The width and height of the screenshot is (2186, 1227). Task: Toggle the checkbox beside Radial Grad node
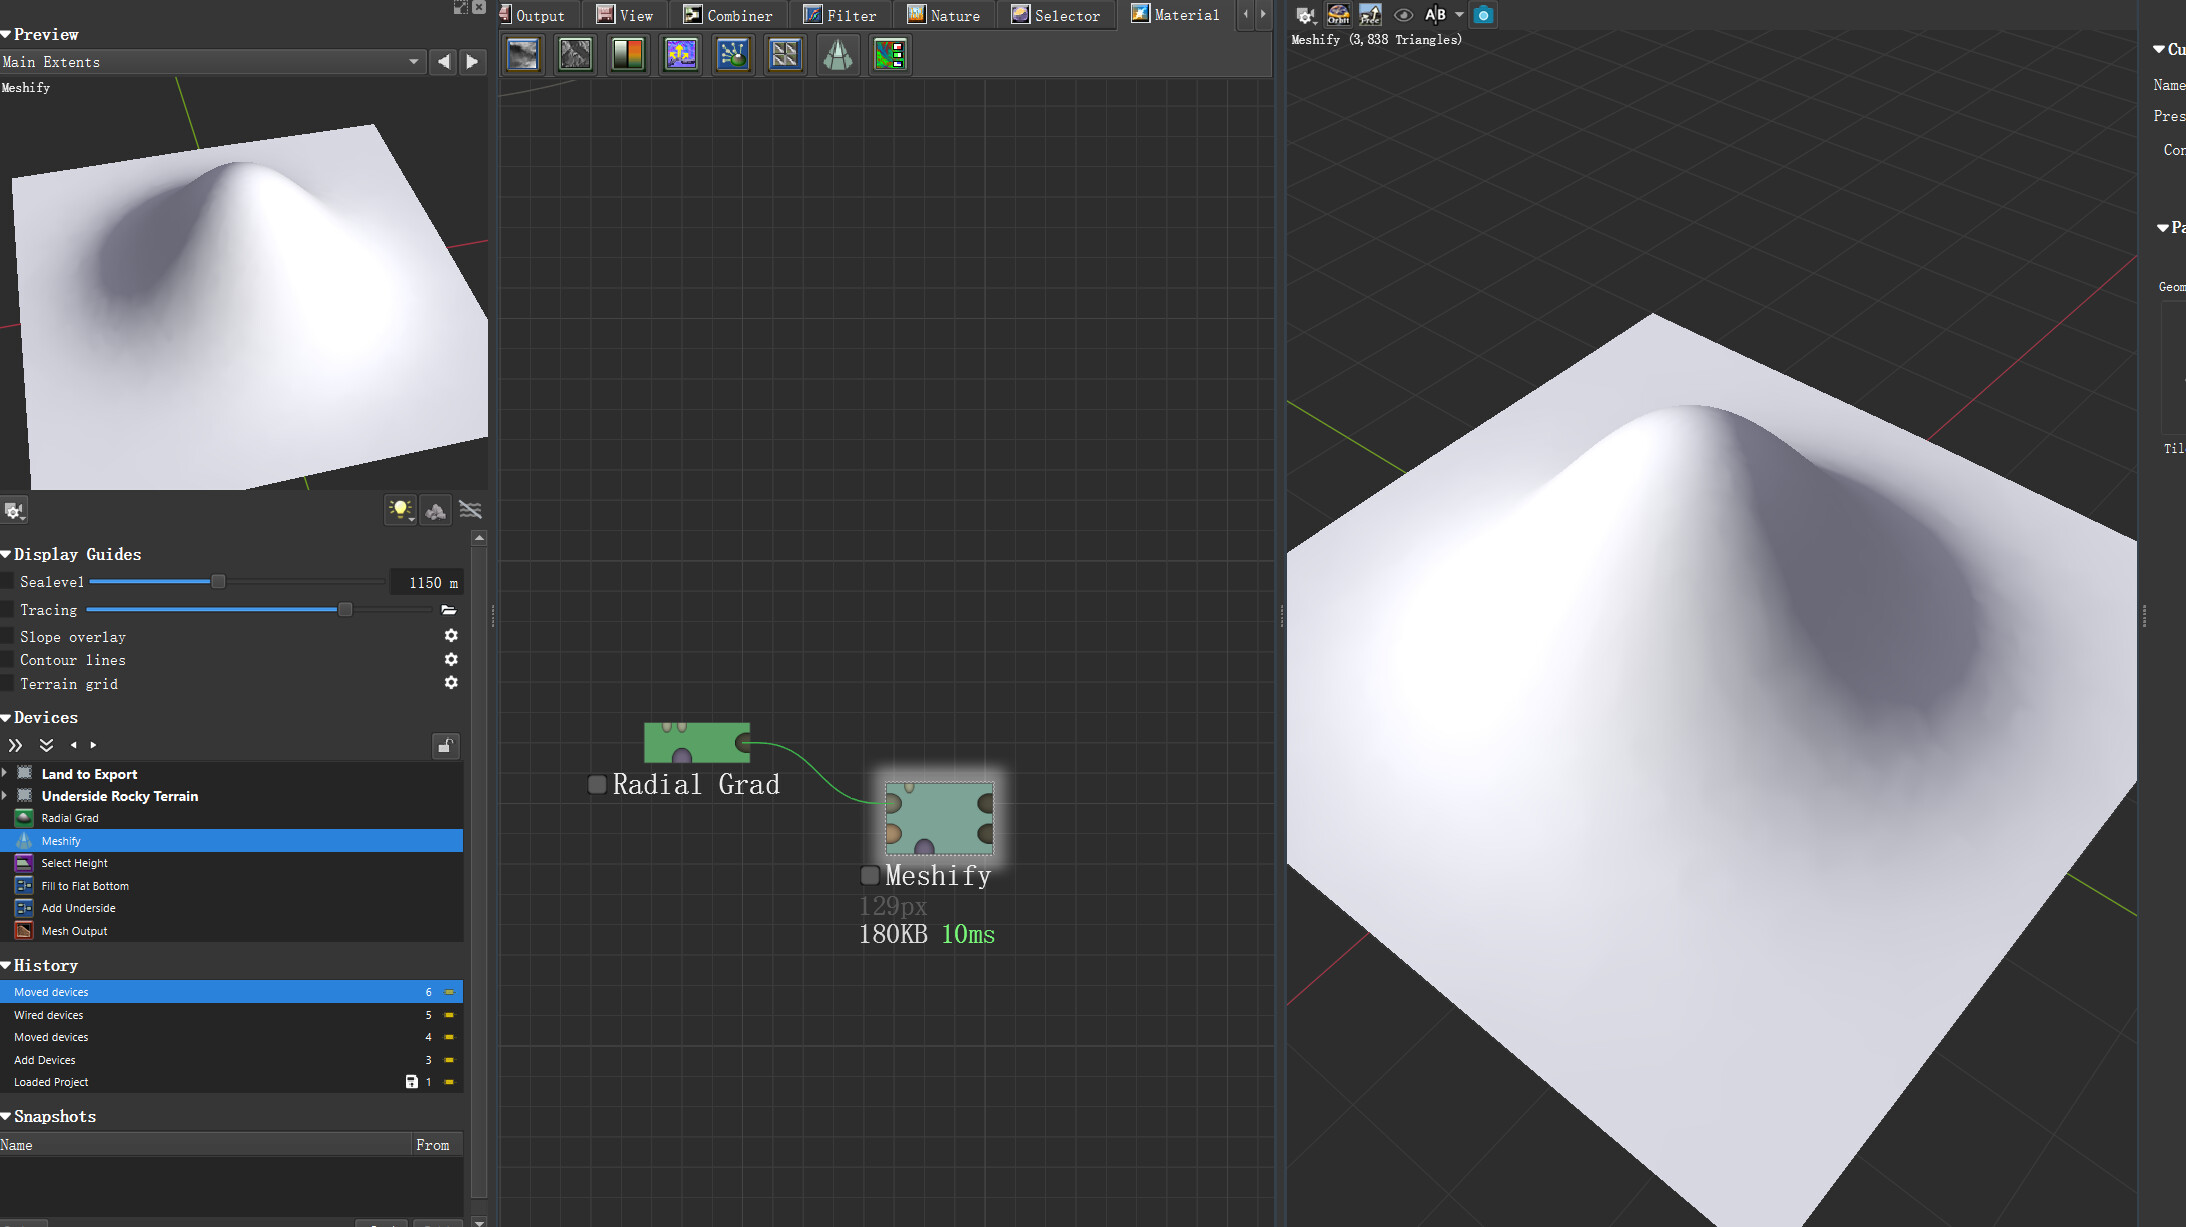[x=597, y=784]
